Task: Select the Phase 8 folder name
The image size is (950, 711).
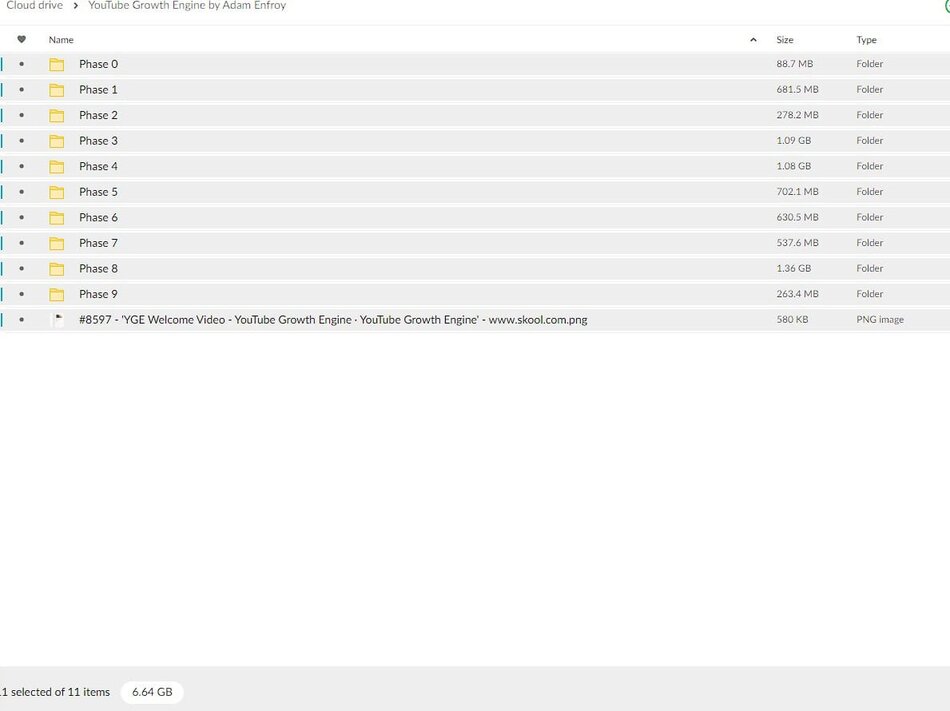Action: coord(98,268)
